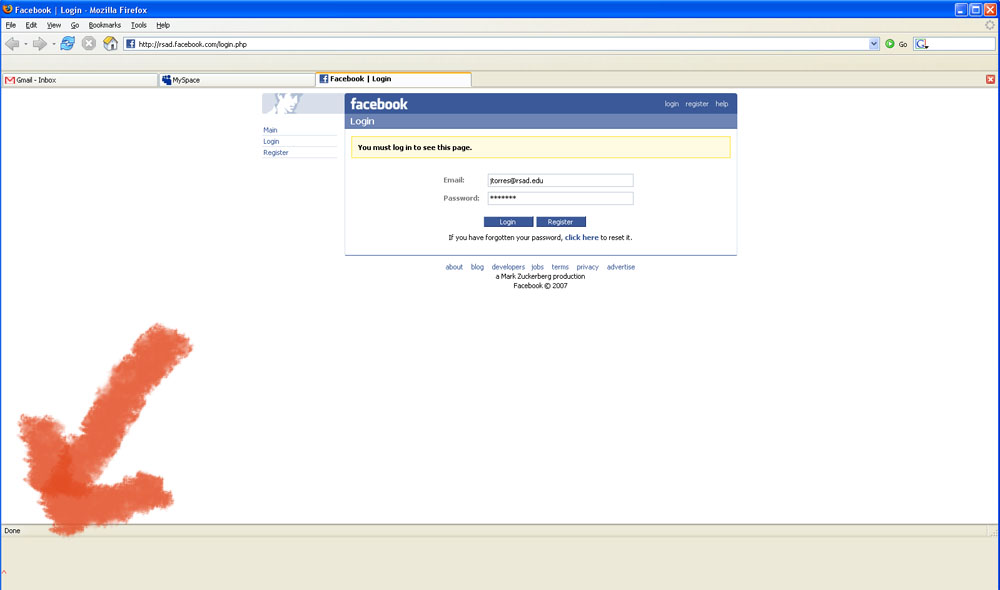Click the blue Register button

(x=561, y=222)
